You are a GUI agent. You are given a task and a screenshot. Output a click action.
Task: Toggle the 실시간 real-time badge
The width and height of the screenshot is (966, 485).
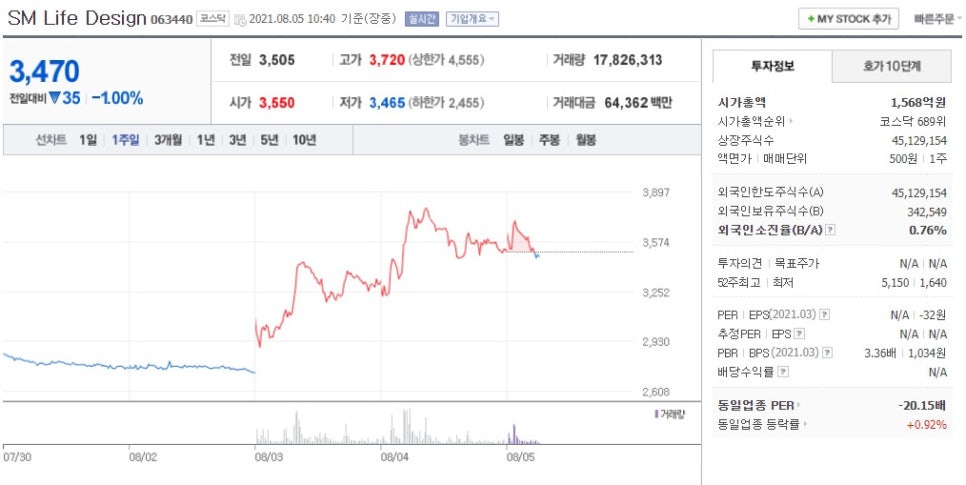(x=421, y=19)
